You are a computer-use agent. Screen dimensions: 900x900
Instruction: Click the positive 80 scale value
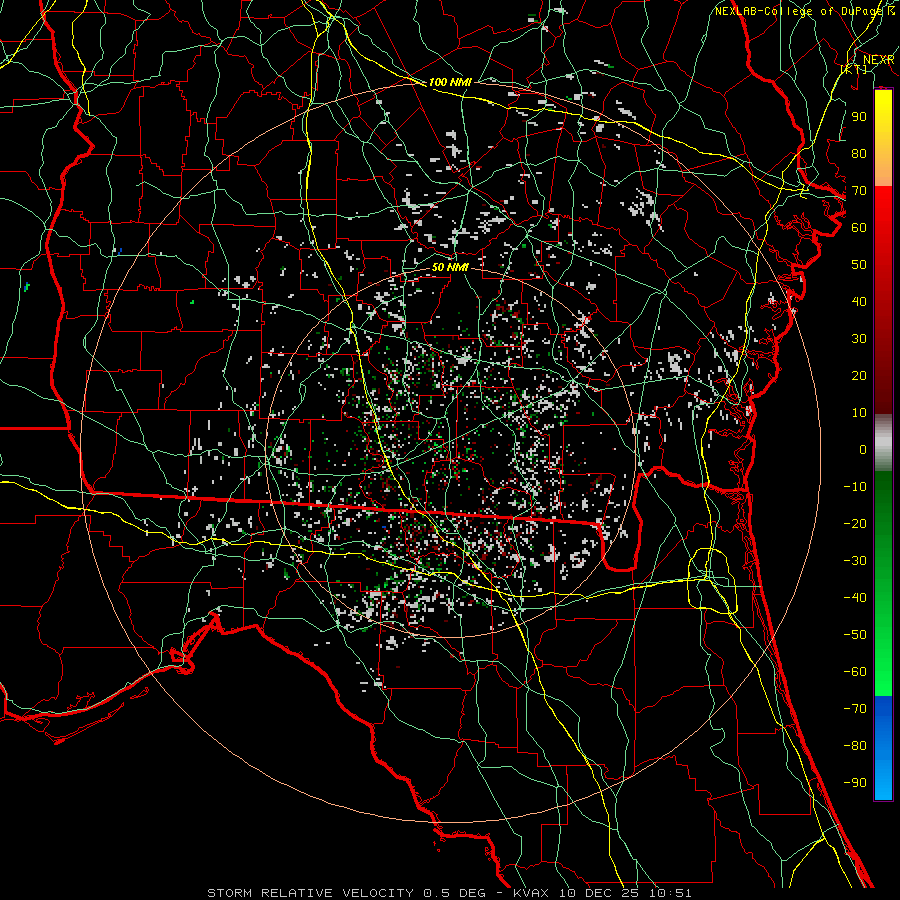point(859,154)
